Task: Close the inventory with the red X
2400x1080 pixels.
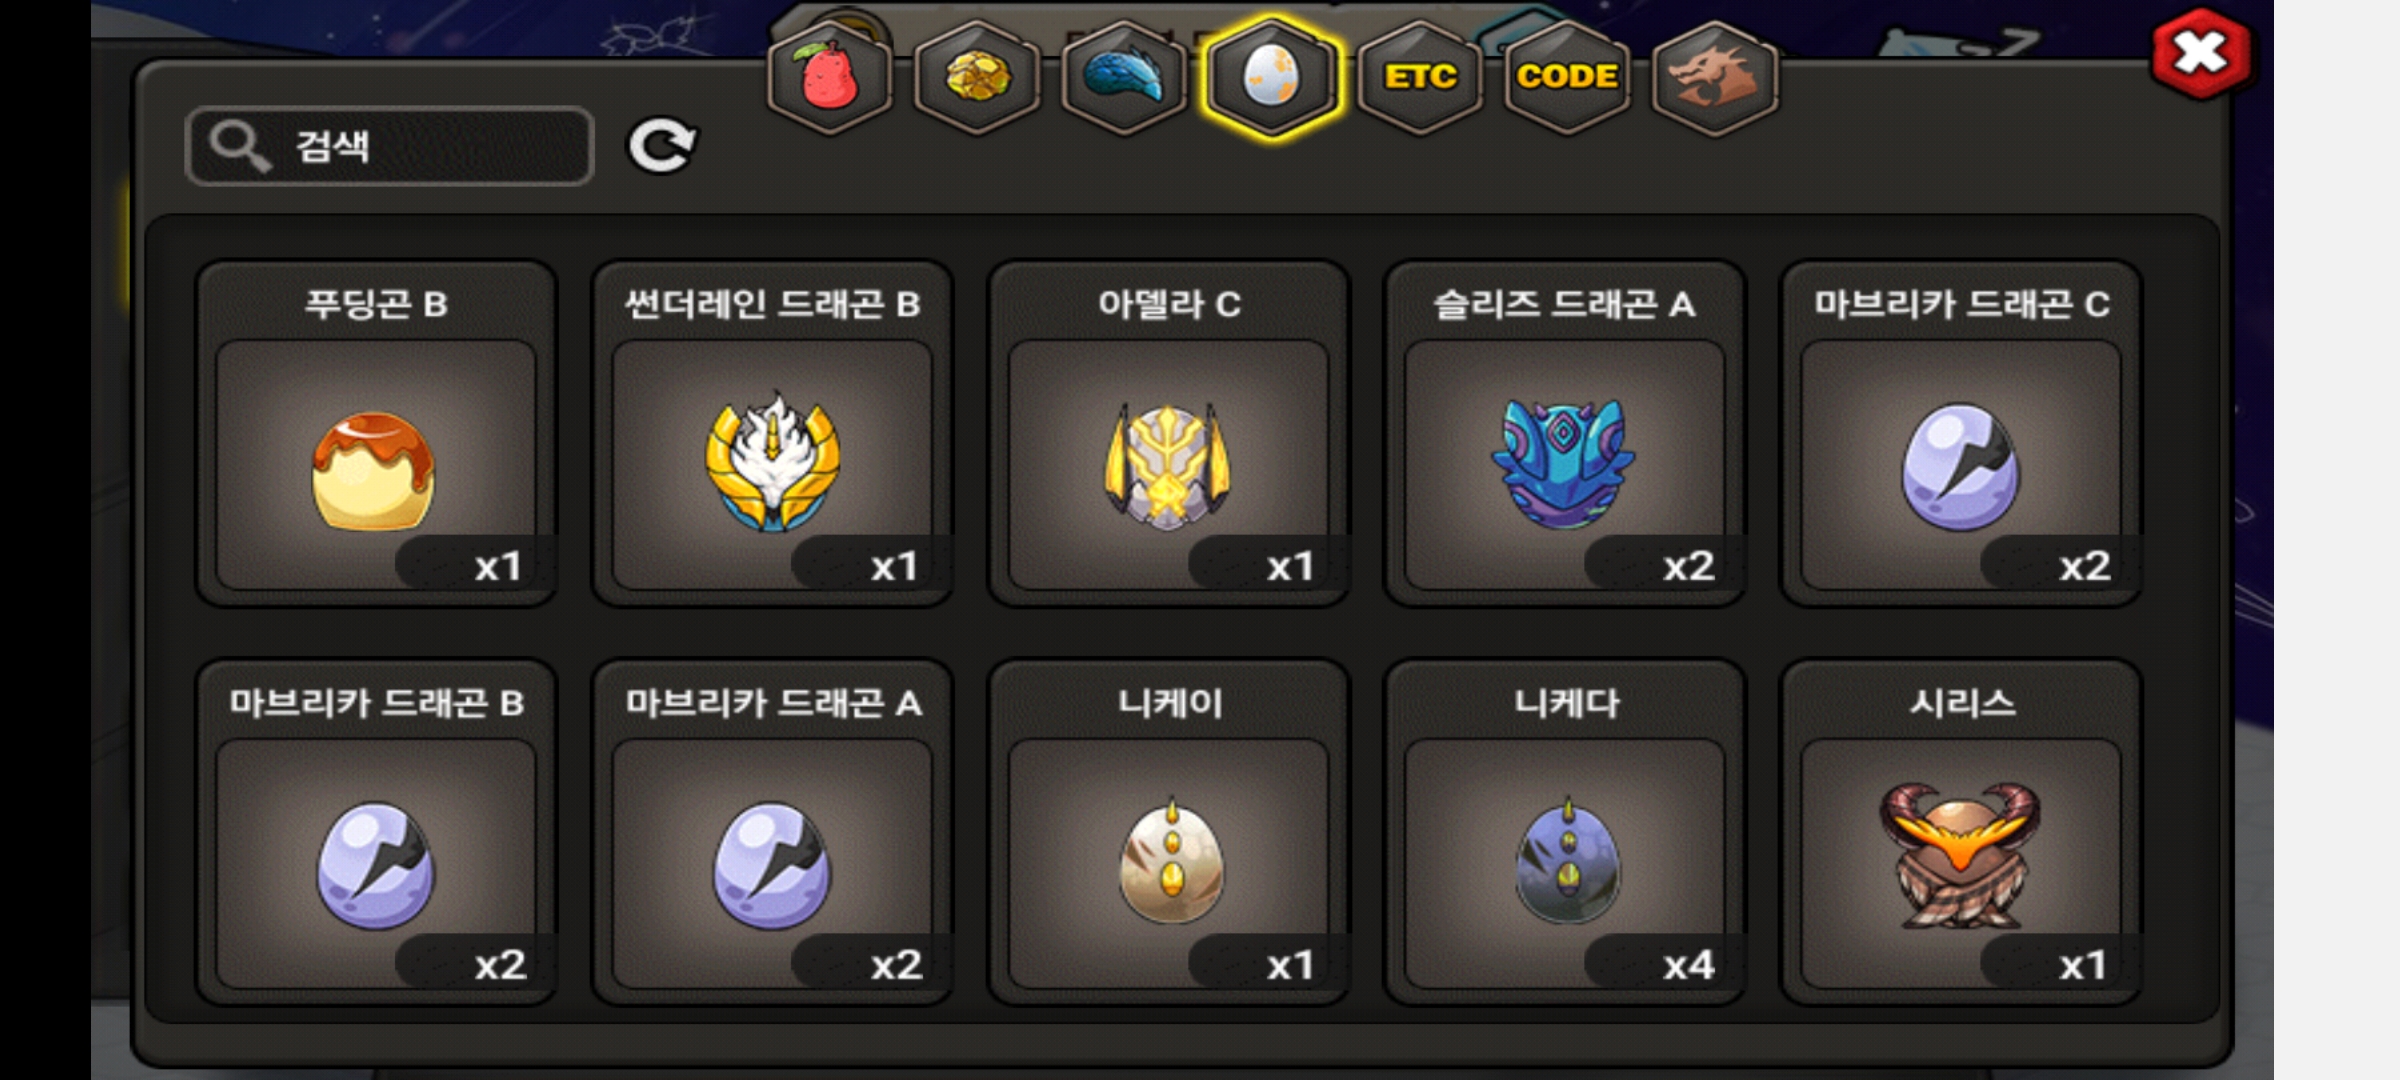Action: coord(2201,54)
